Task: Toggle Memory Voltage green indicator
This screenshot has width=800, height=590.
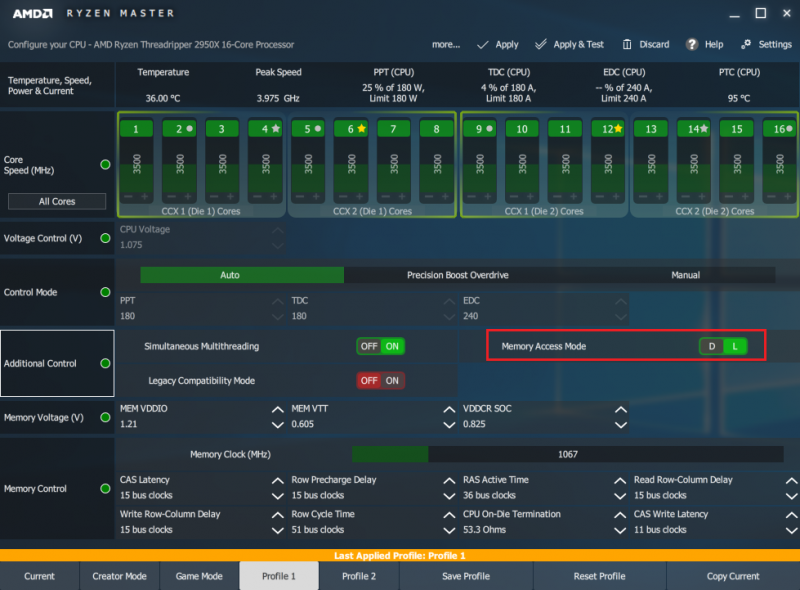Action: coord(105,417)
